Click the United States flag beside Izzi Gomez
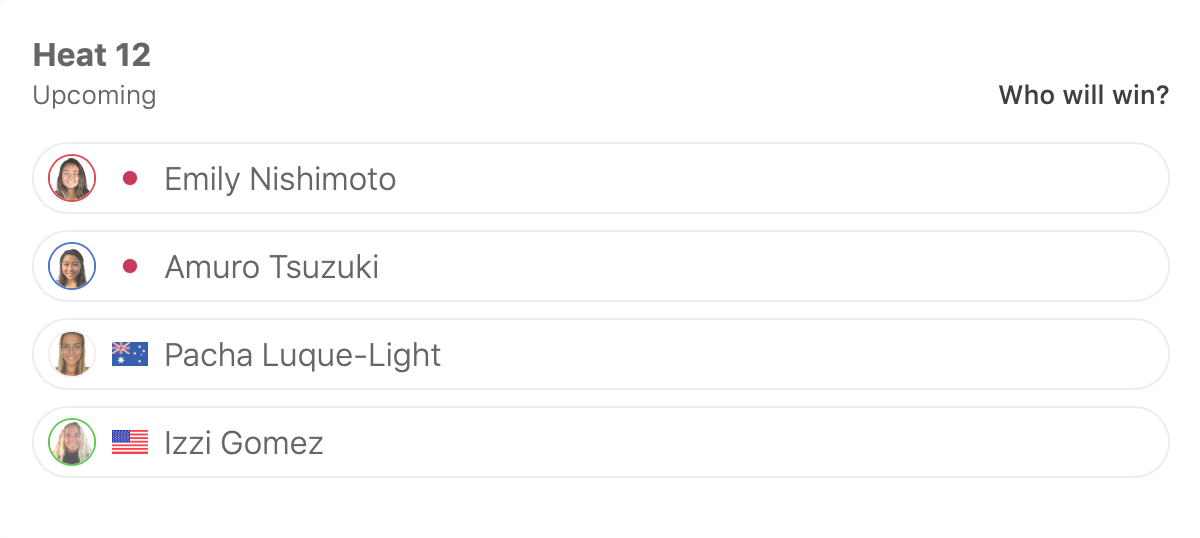The image size is (1200, 538). coord(130,442)
